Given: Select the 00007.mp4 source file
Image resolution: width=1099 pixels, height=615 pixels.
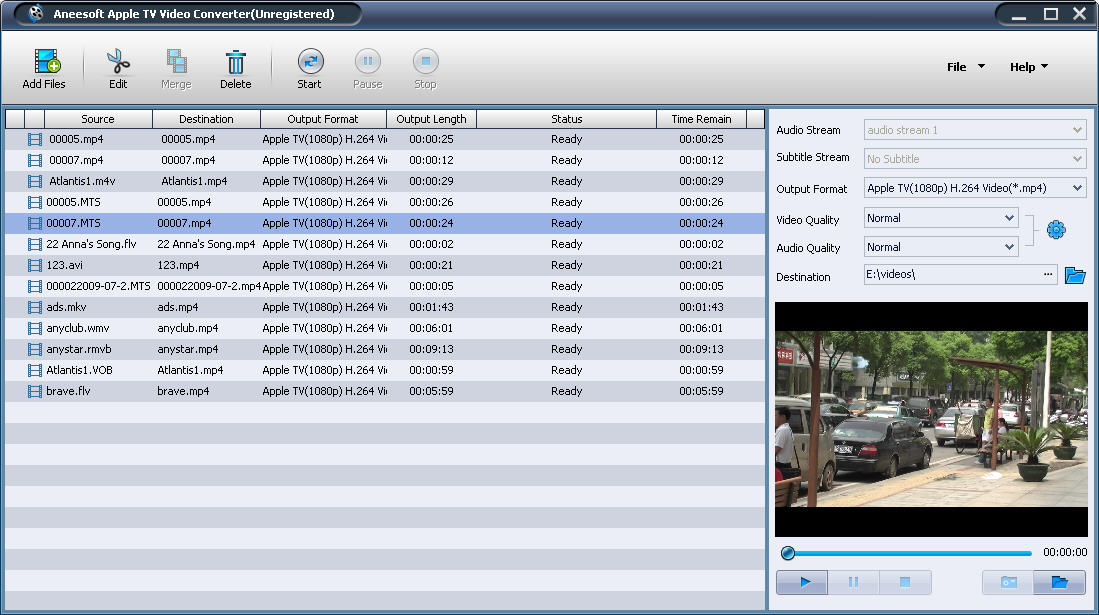Looking at the screenshot, I should pyautogui.click(x=76, y=161).
